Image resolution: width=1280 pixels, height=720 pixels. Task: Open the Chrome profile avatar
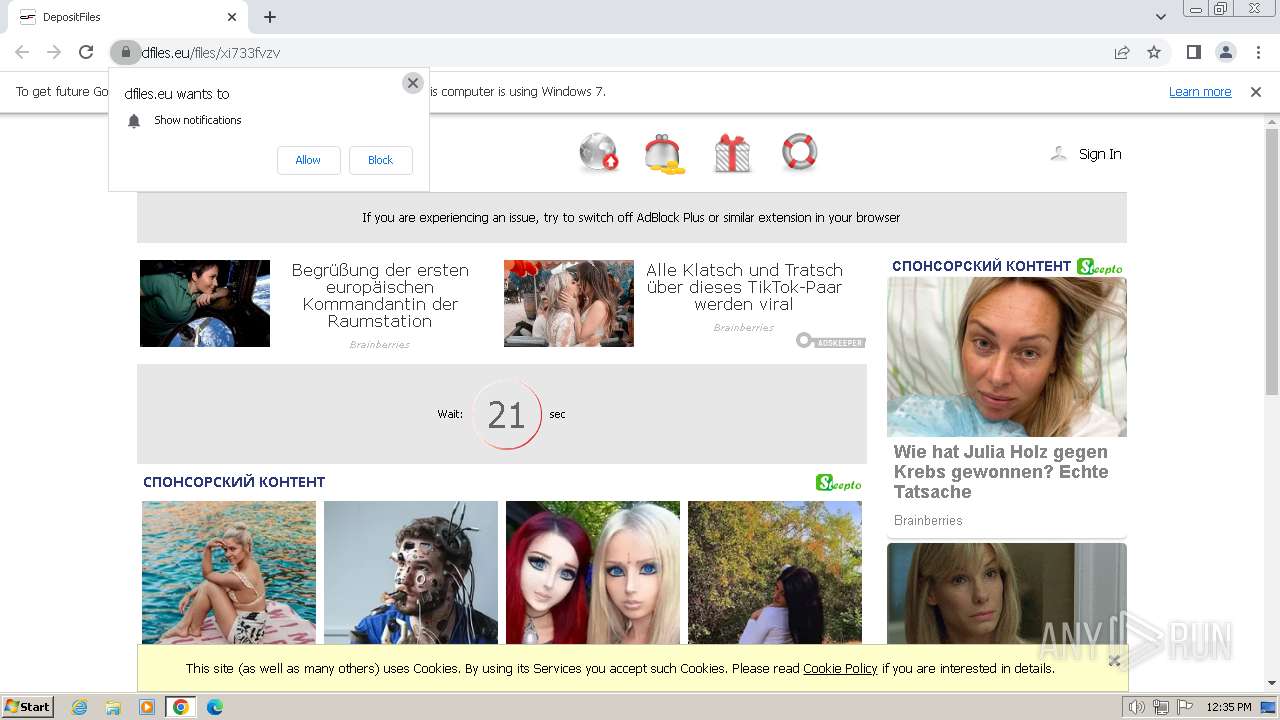[1225, 52]
